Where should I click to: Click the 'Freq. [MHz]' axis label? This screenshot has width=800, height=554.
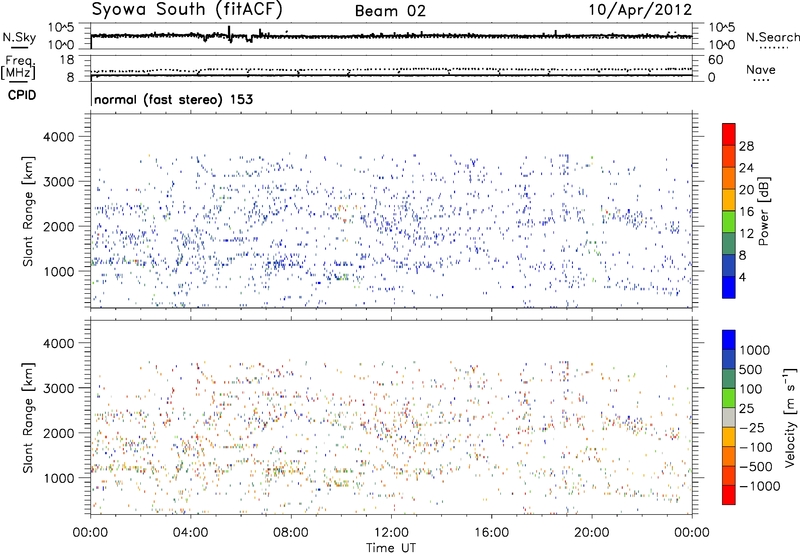click(x=18, y=67)
